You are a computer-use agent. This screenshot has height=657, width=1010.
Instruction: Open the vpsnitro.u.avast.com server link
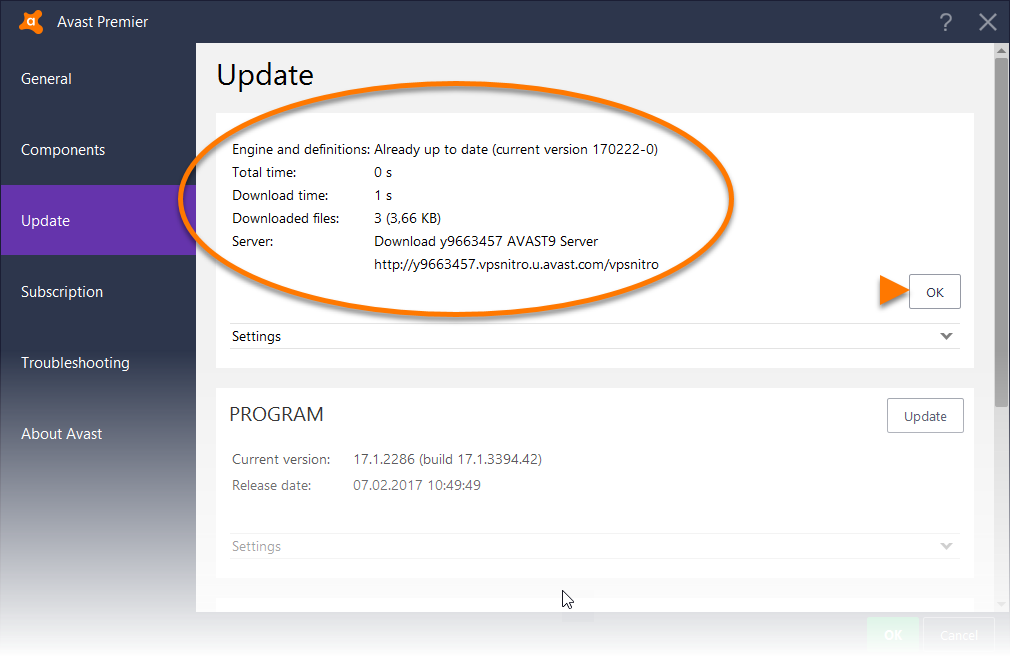516,264
